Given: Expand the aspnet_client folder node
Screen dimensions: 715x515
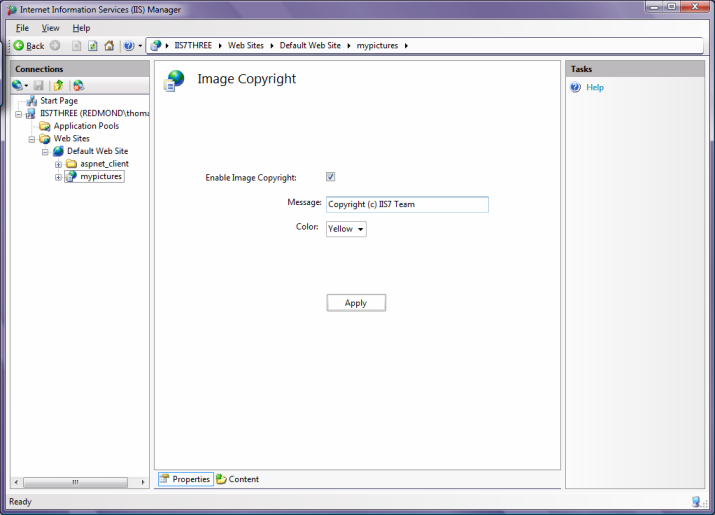Looking at the screenshot, I should [x=58, y=164].
